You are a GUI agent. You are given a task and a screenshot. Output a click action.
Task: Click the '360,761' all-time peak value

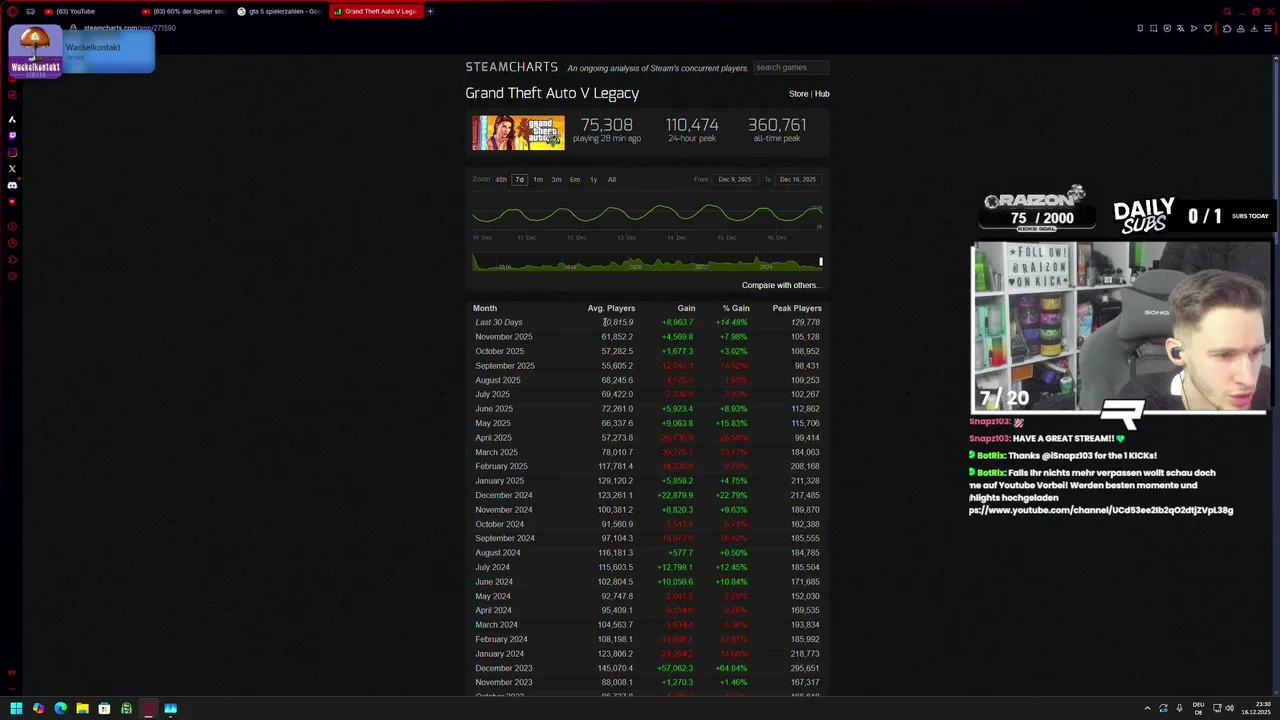click(777, 125)
